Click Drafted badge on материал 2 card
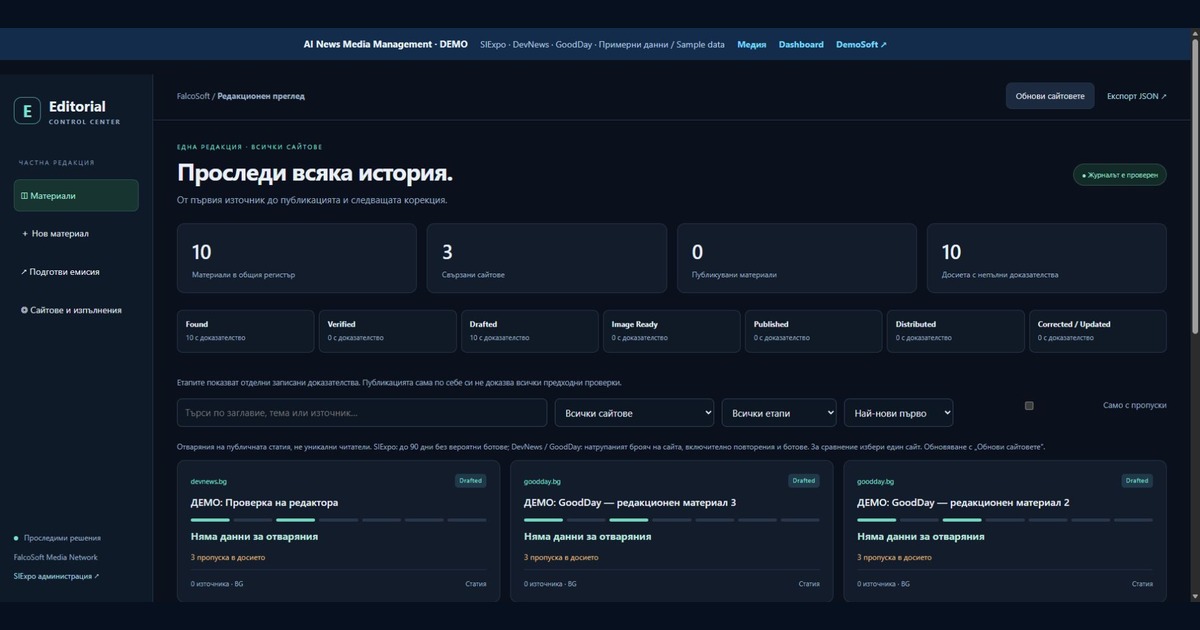Screen dimensions: 1200x630 pyautogui.click(x=1137, y=481)
